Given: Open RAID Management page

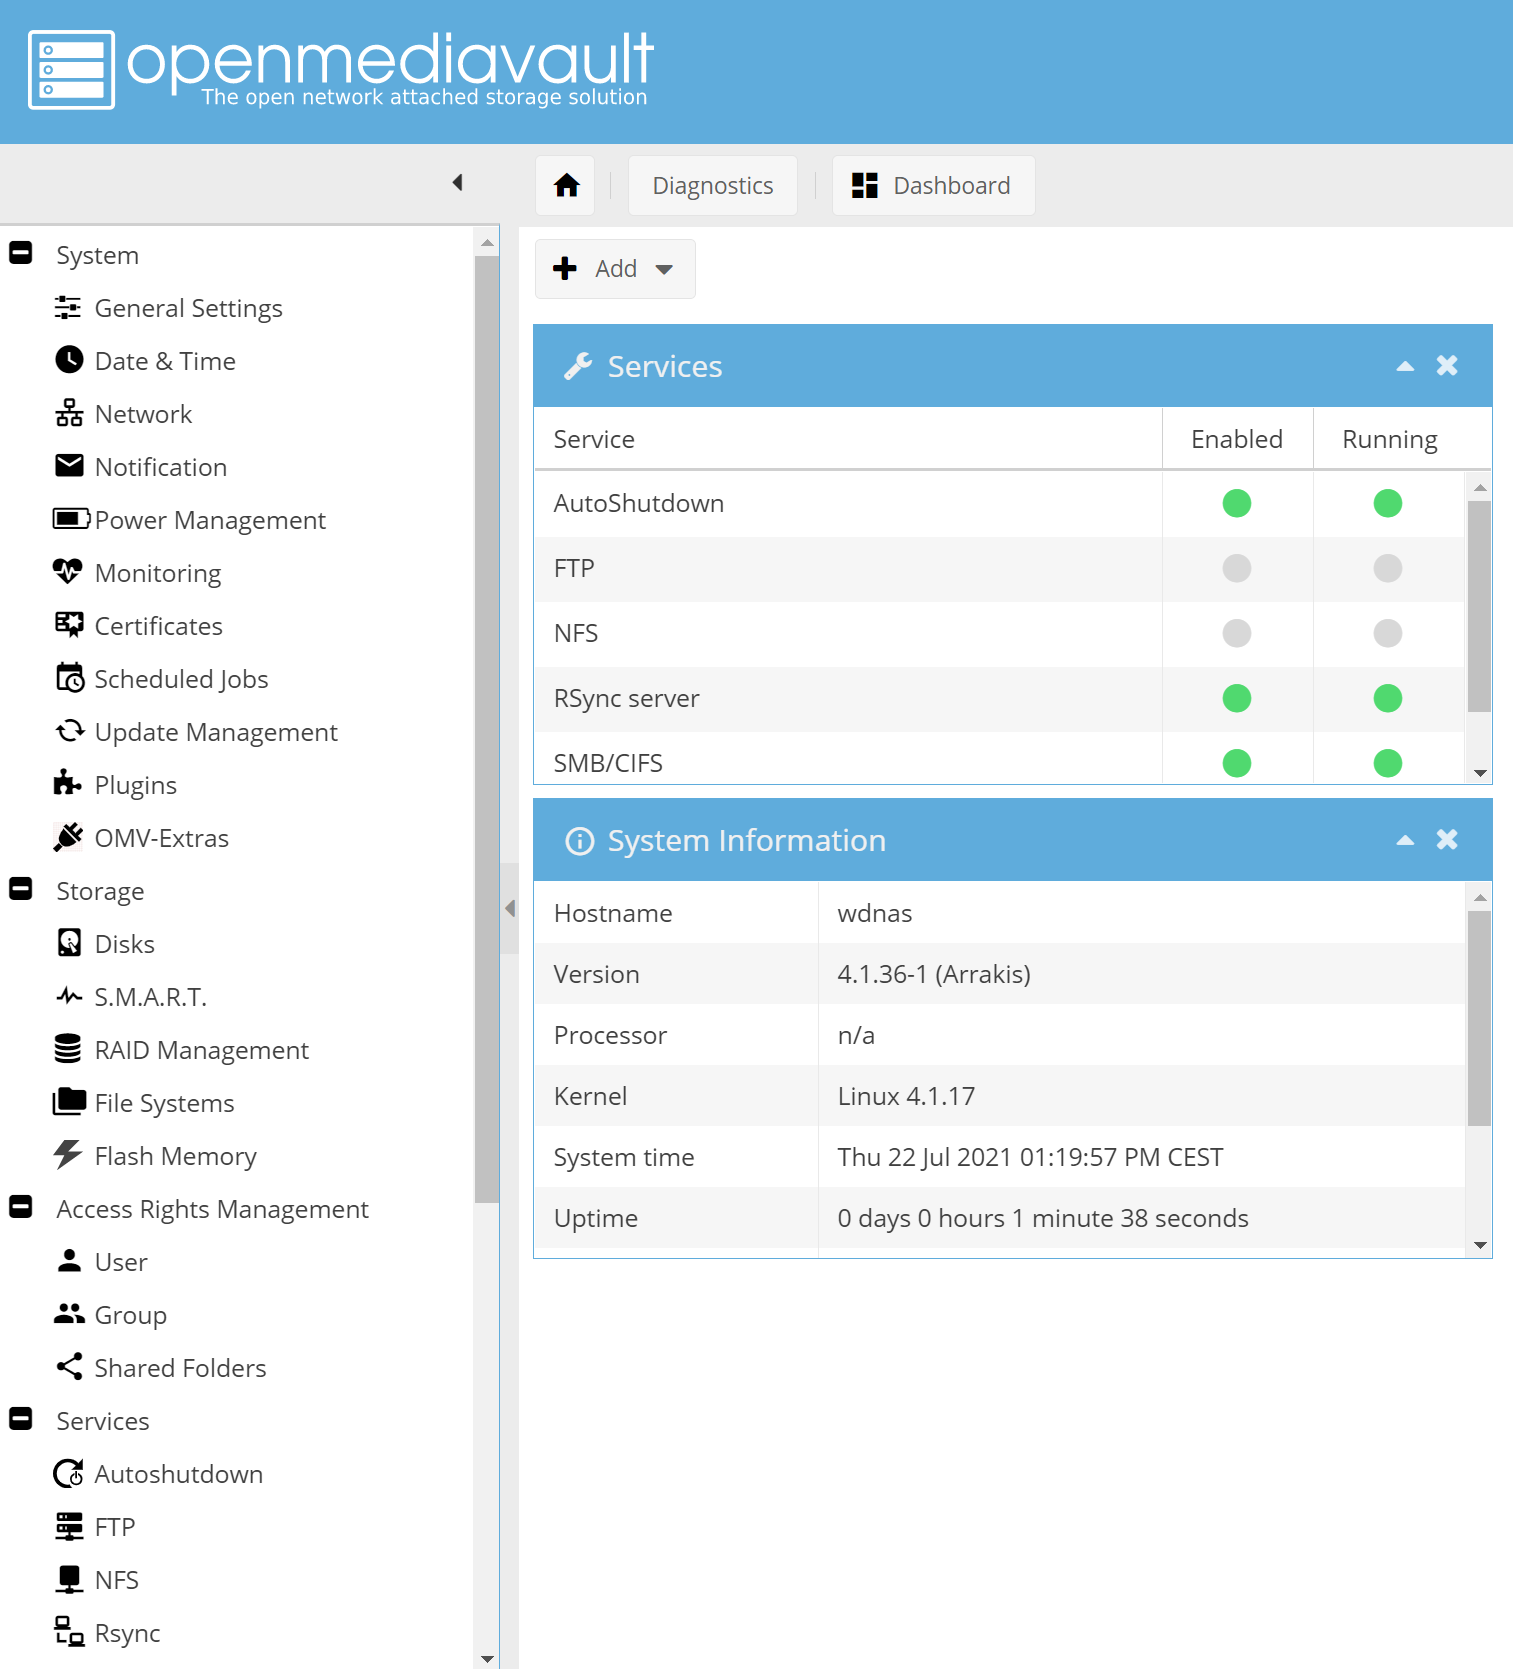Looking at the screenshot, I should 181,1050.
